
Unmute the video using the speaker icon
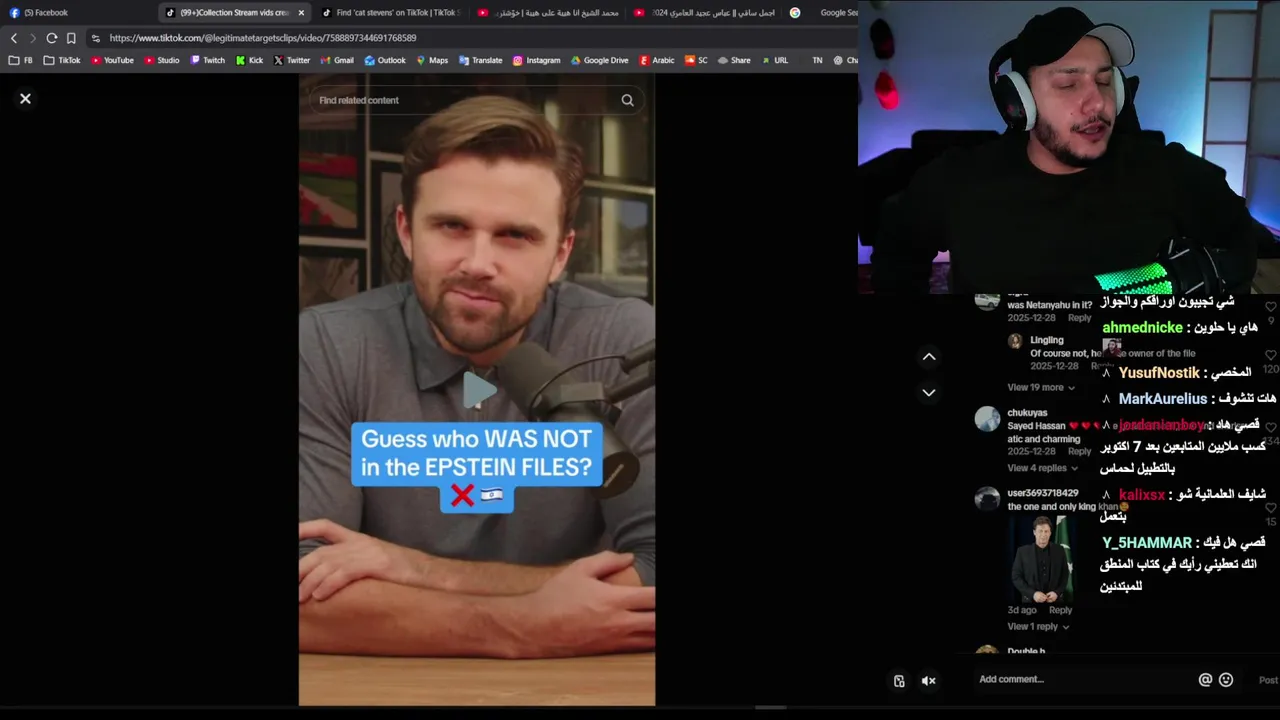928,681
